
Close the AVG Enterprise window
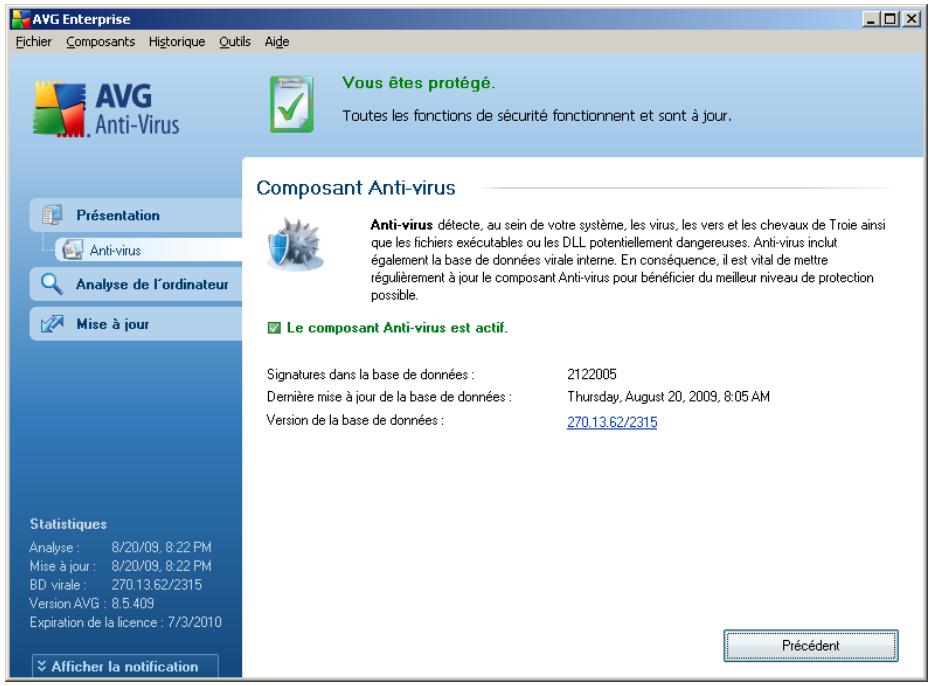[911, 19]
